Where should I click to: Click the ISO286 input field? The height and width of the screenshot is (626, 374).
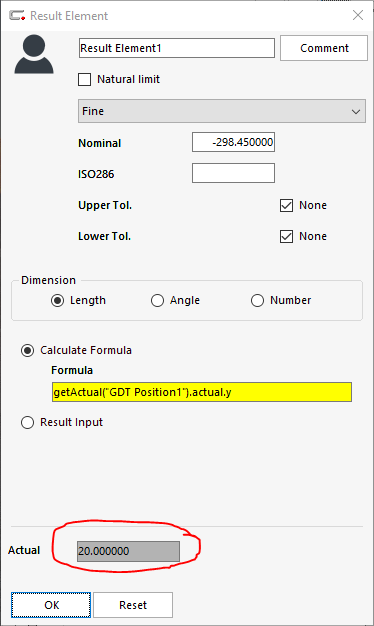pyautogui.click(x=234, y=173)
